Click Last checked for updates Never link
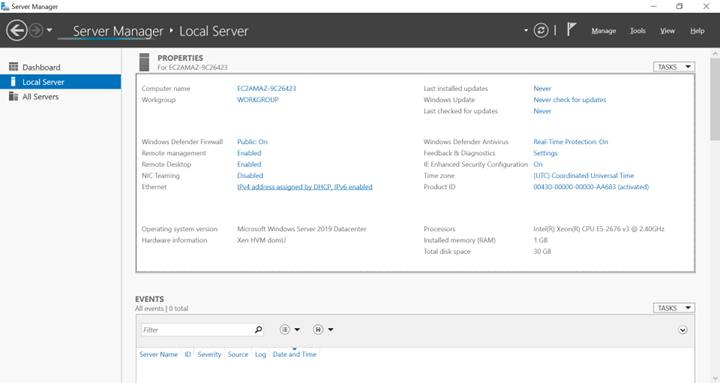 click(x=542, y=111)
